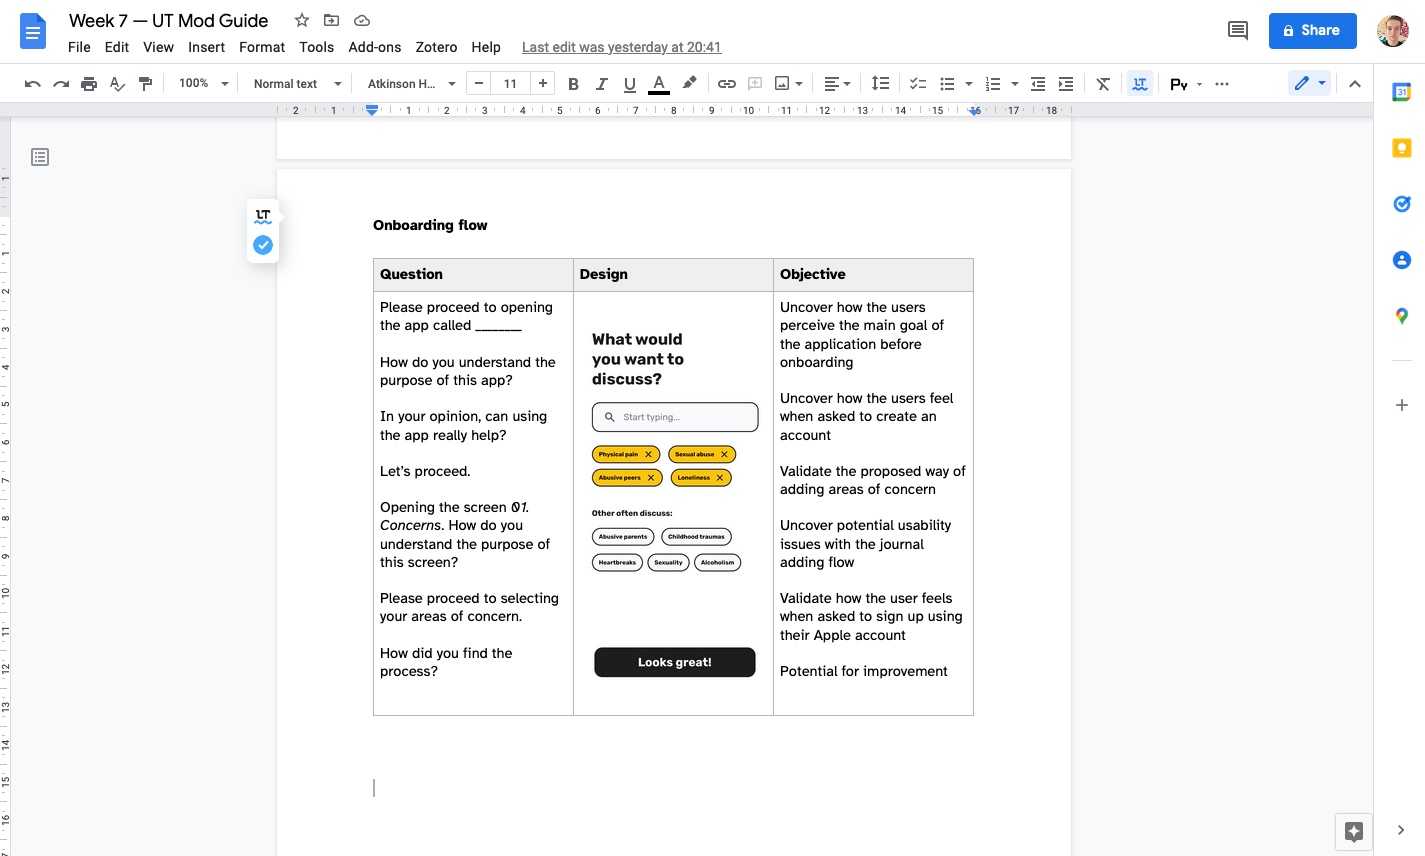Open the Zotero menu
The image size is (1425, 856).
coord(436,47)
